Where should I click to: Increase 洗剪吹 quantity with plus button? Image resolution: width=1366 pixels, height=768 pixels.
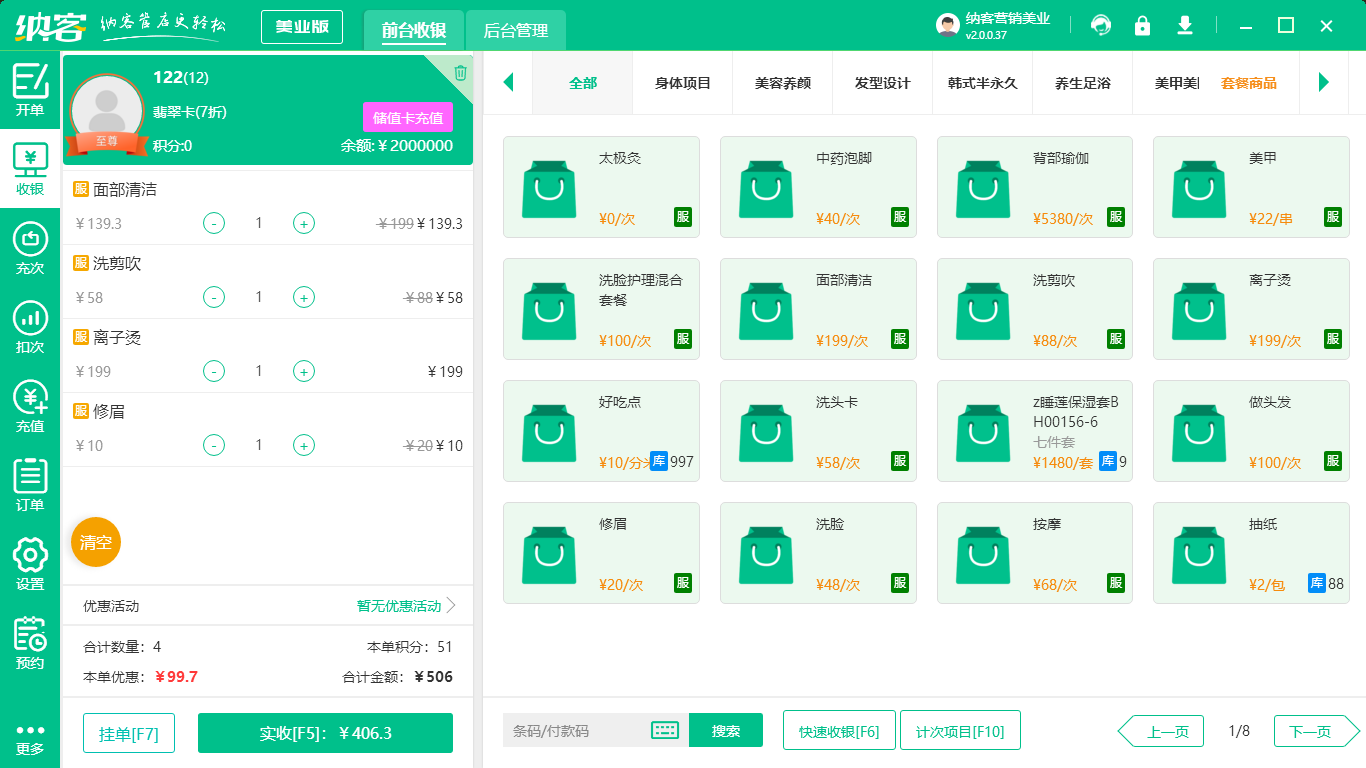point(303,297)
